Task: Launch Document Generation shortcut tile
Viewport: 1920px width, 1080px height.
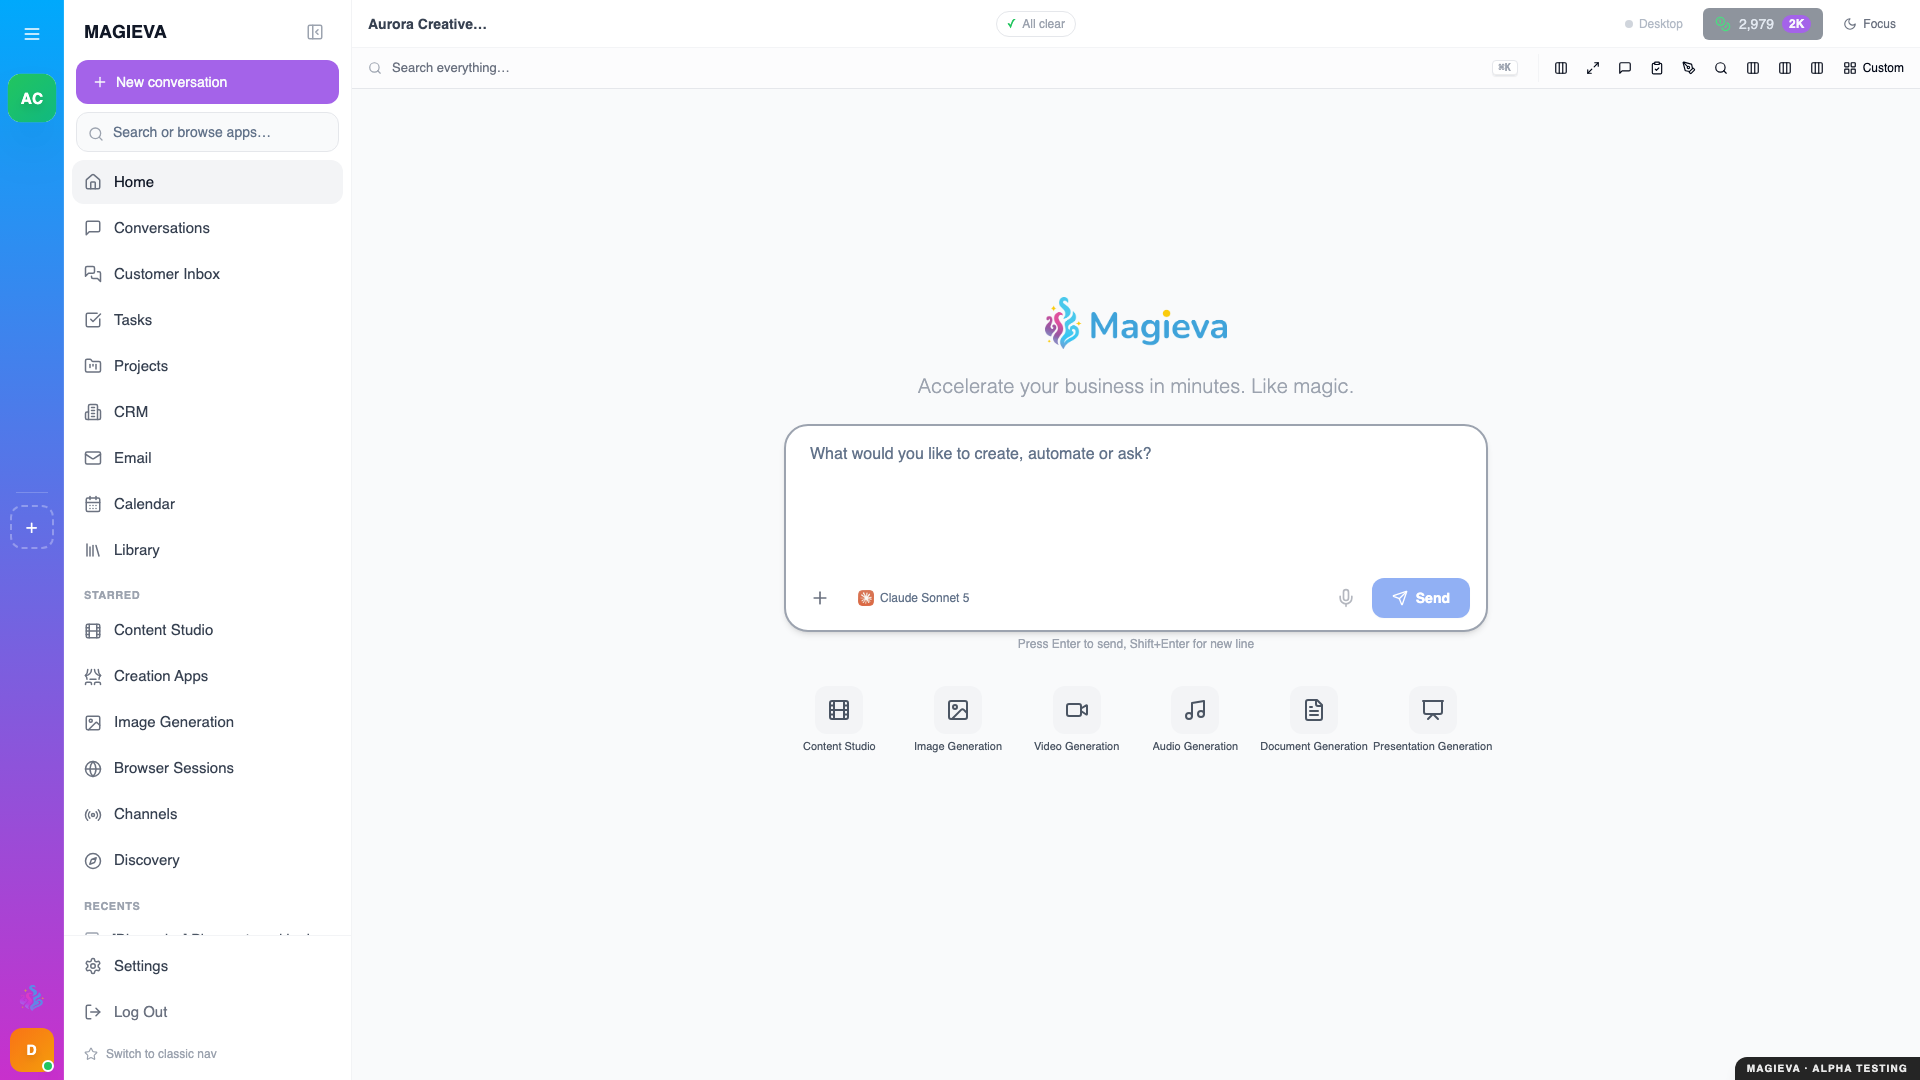Action: coord(1314,720)
